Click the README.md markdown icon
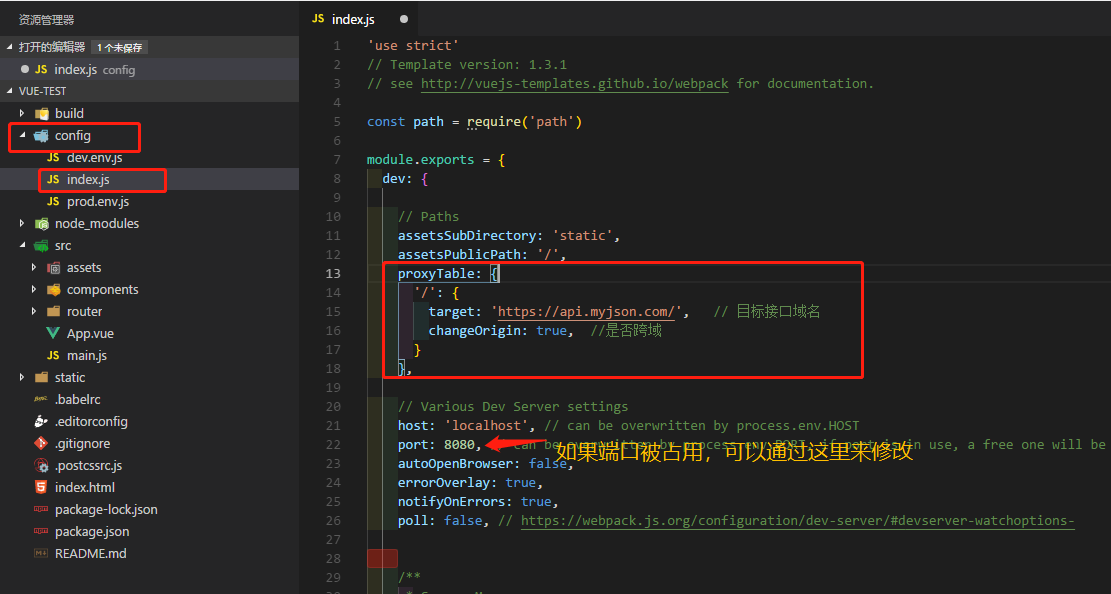The height and width of the screenshot is (594, 1111). [x=41, y=554]
